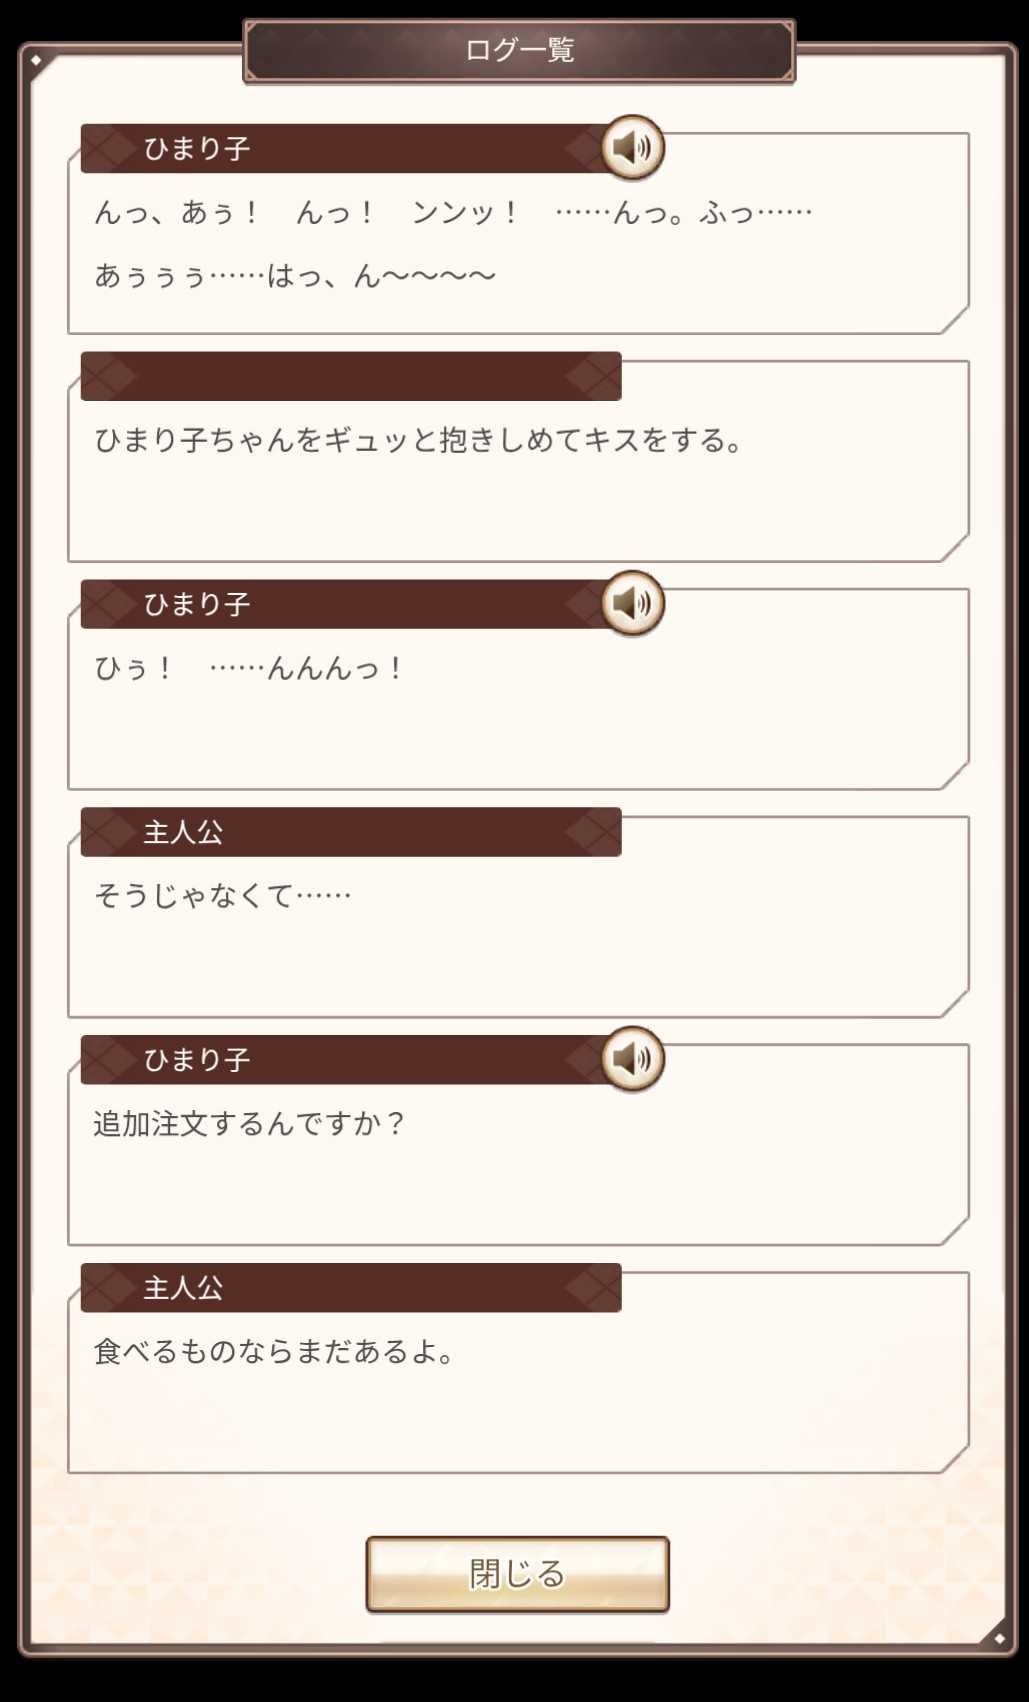
Task: Click the "追加注文するんですか？" dialogue text
Action: [249, 1124]
